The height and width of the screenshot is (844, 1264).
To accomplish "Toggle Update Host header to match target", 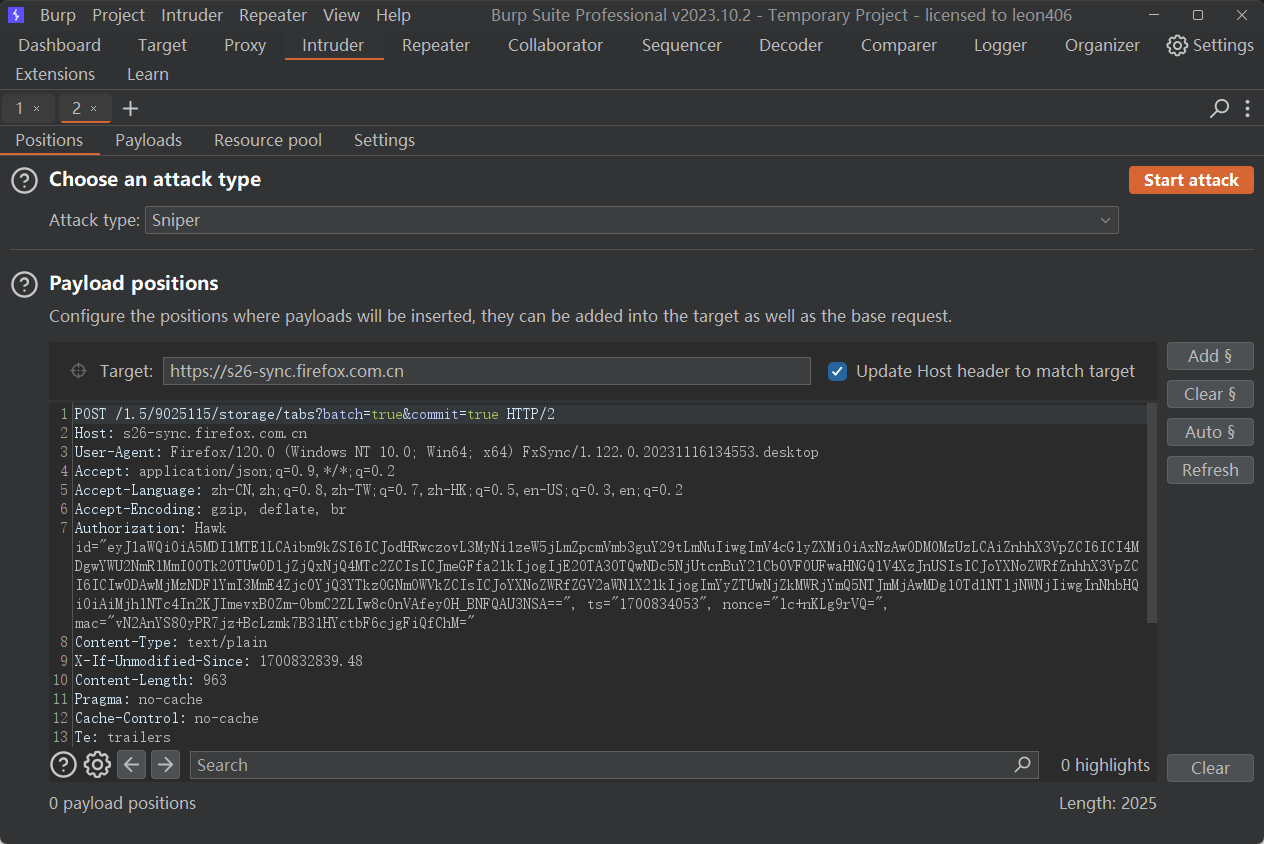I will tap(838, 371).
